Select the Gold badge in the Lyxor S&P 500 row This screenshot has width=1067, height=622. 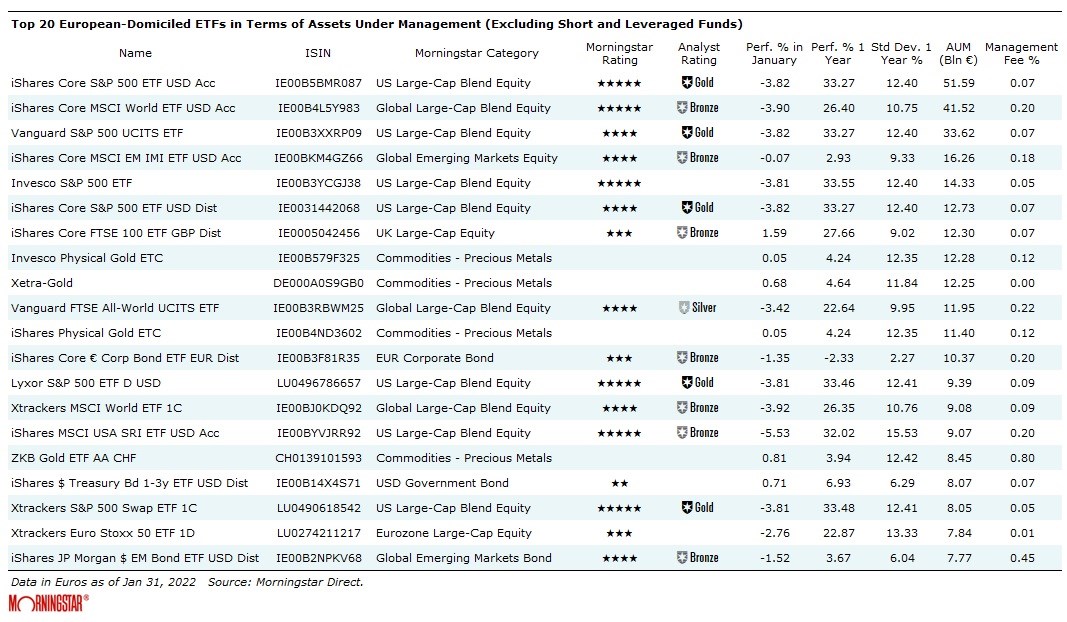[x=697, y=383]
